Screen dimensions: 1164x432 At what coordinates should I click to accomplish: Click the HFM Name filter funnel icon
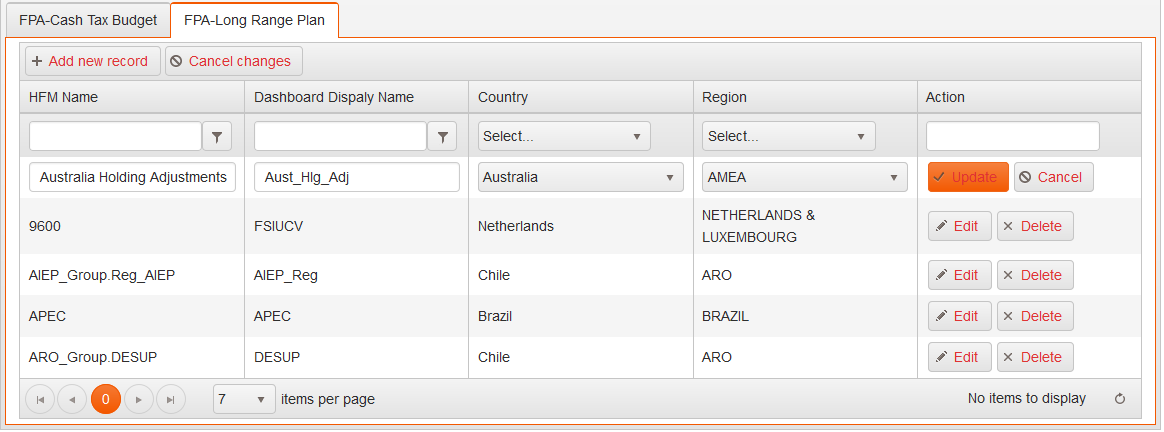click(x=217, y=136)
